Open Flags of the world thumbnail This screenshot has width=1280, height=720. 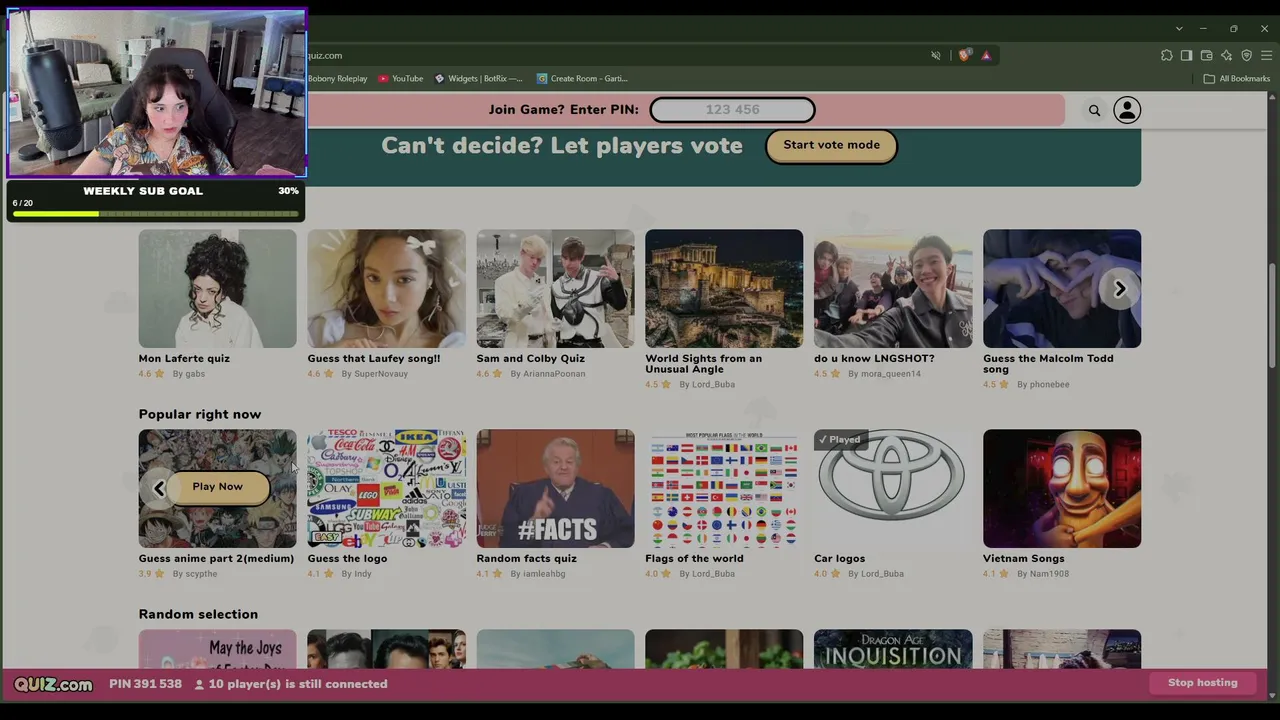[x=724, y=489]
